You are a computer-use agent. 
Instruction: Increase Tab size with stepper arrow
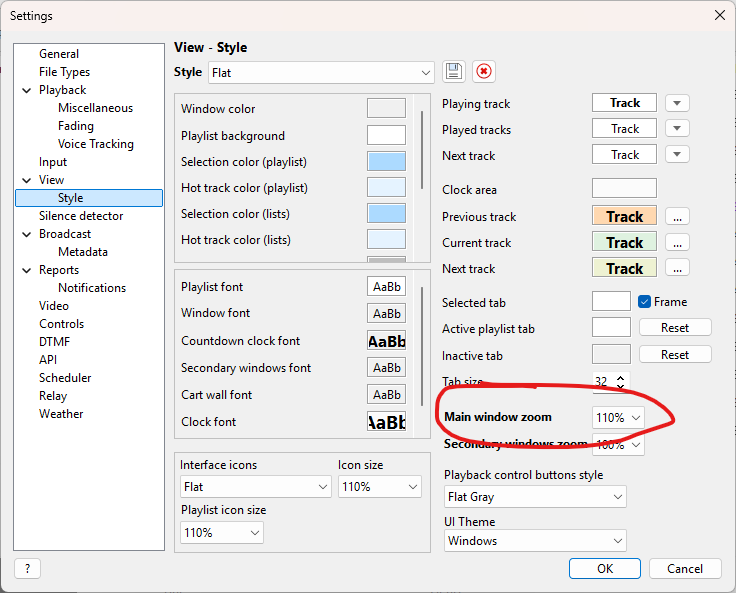pos(621,377)
